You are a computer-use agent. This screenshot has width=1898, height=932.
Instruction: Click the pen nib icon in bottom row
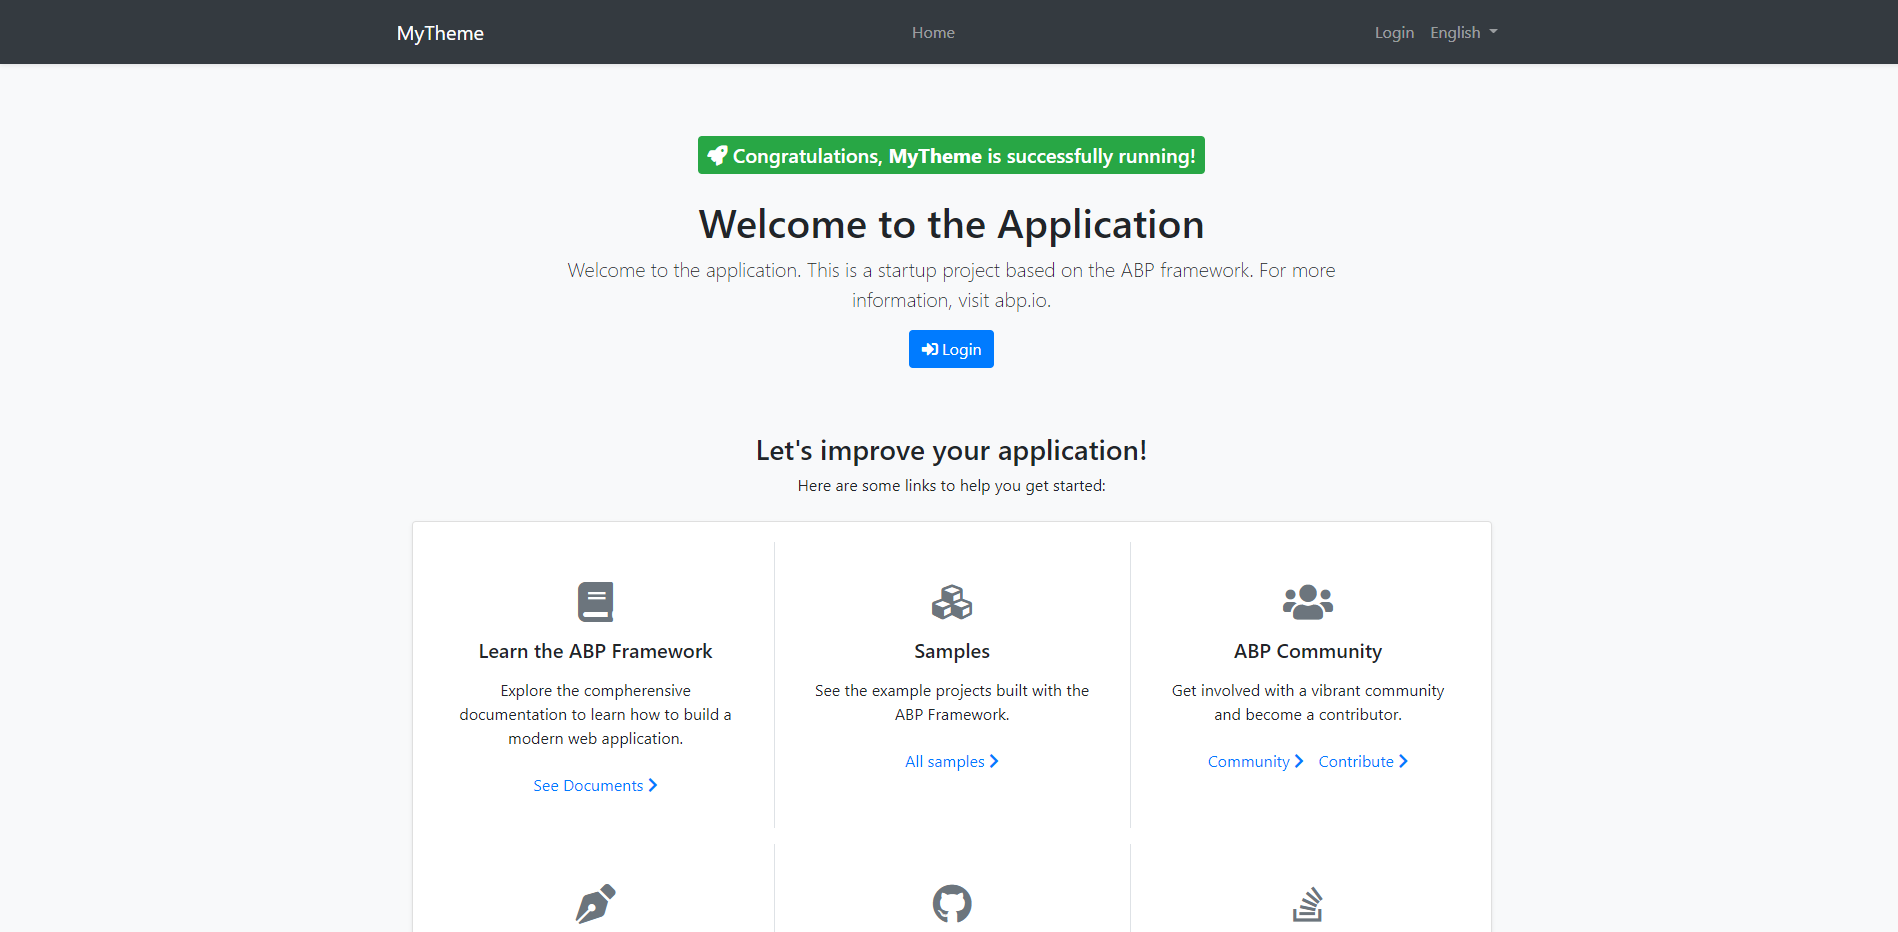tap(595, 904)
